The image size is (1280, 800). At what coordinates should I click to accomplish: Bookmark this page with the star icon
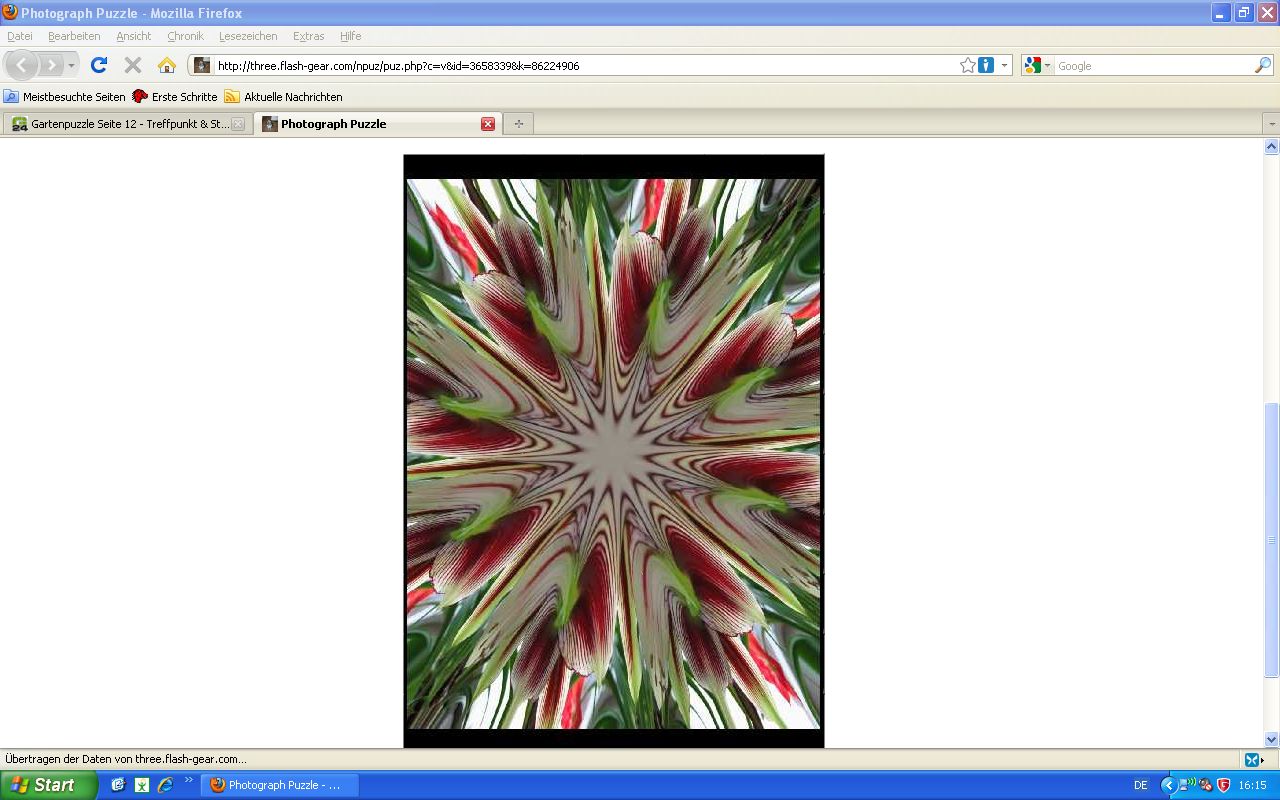click(x=967, y=65)
